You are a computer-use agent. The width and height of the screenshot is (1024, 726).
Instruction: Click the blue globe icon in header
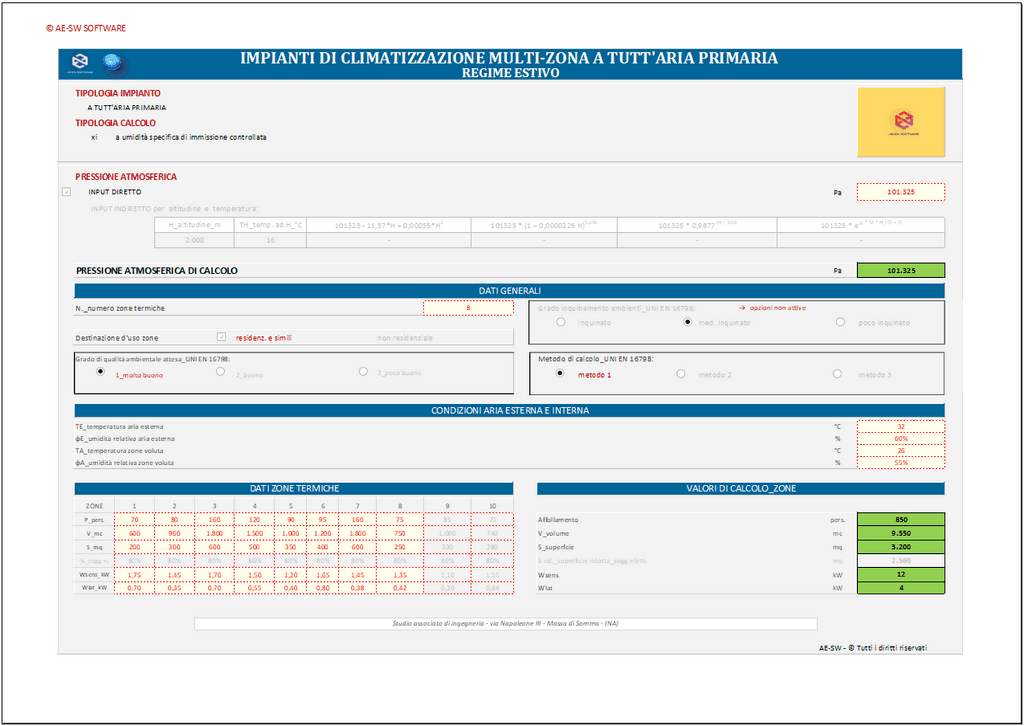tap(115, 63)
